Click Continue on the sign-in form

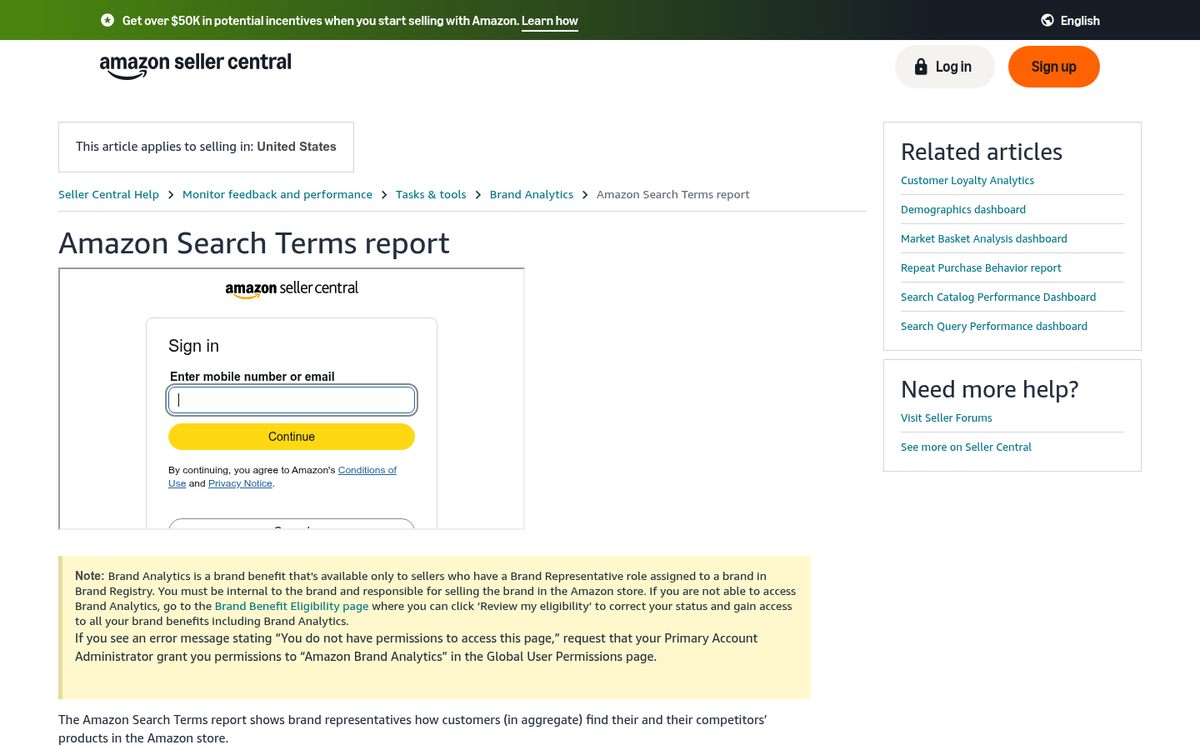click(291, 436)
